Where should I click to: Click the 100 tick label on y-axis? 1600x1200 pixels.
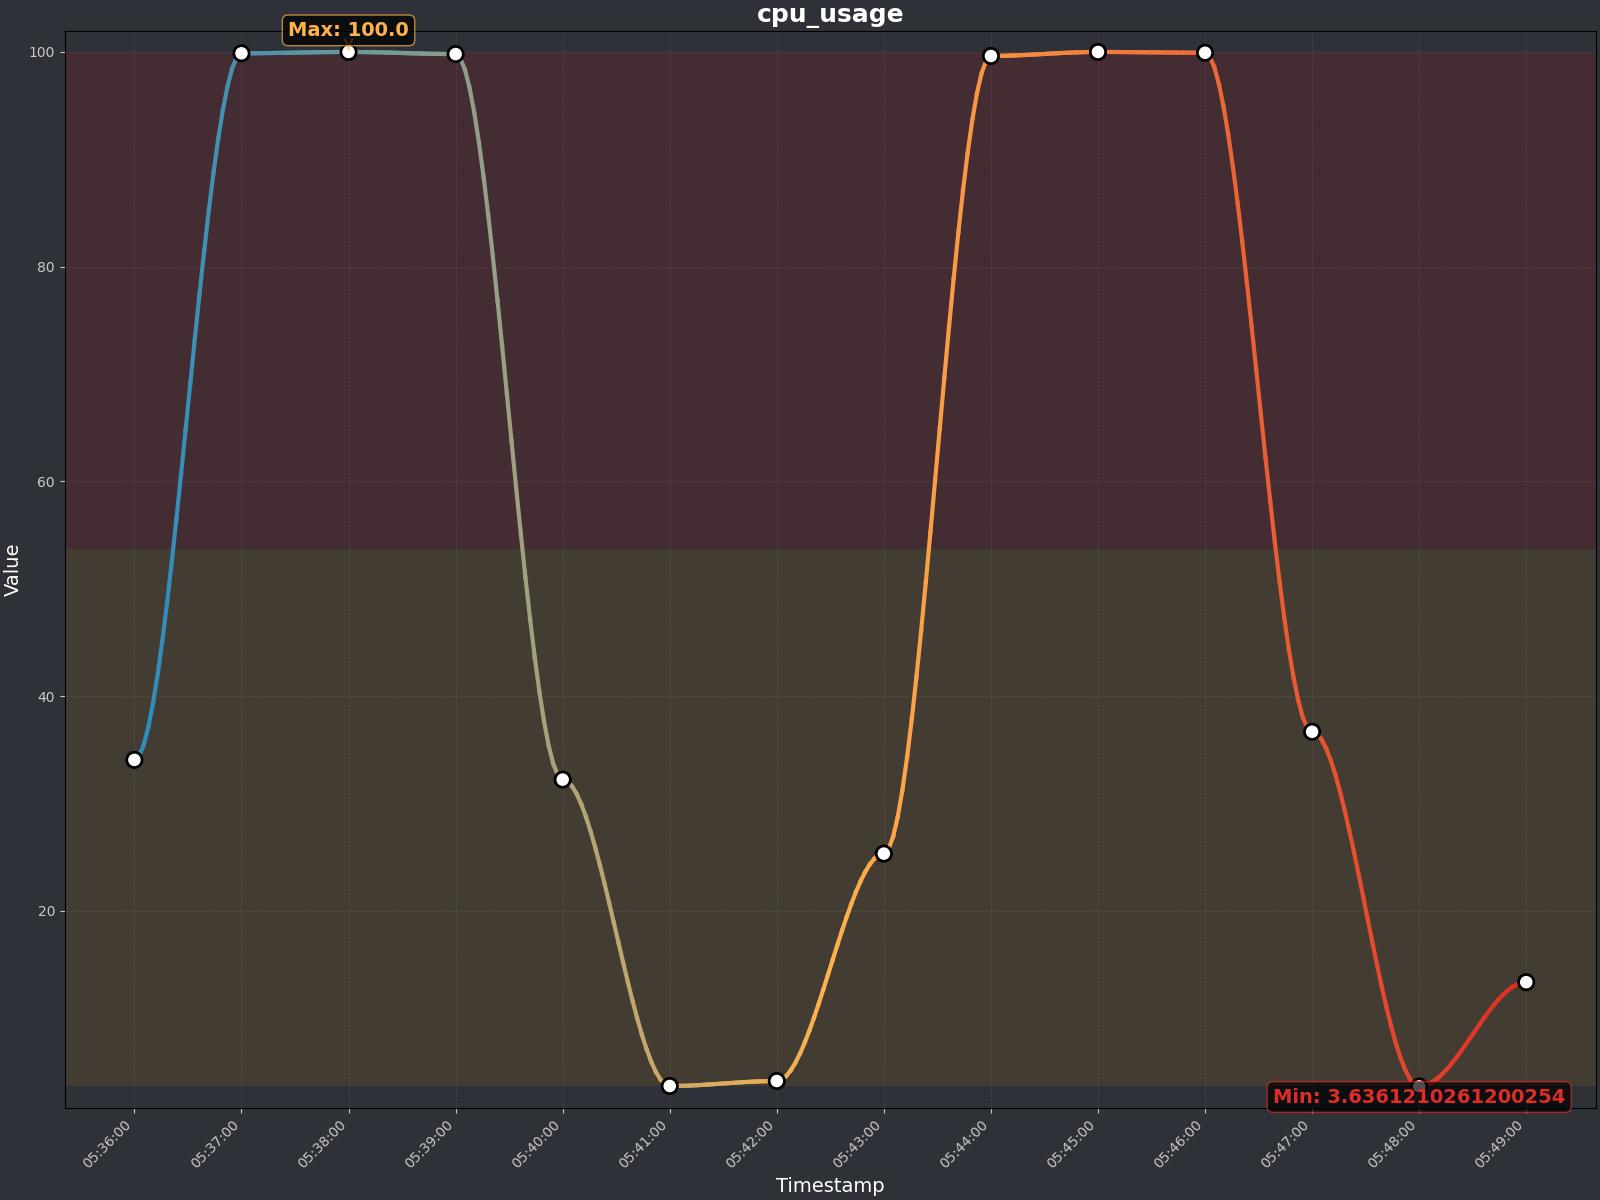pyautogui.click(x=43, y=52)
